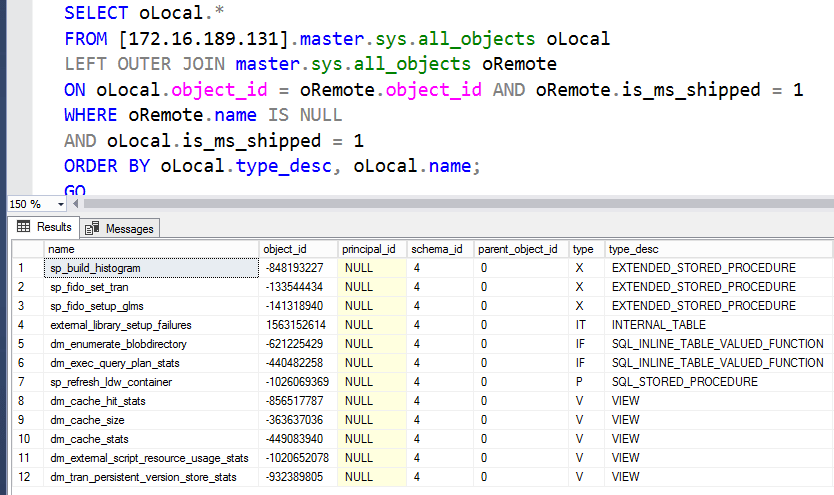The height and width of the screenshot is (495, 834).
Task: Click object_id value -1026069369
Action: (297, 382)
